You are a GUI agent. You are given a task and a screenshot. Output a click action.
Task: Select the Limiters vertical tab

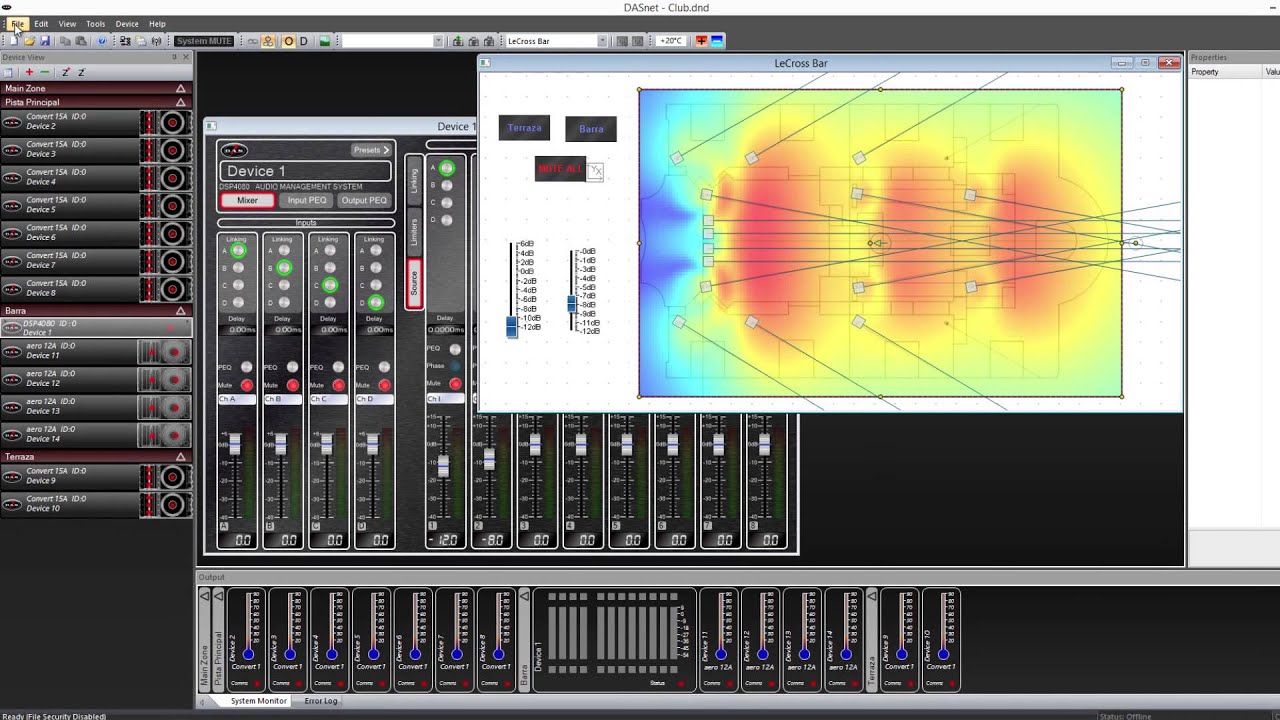click(x=413, y=233)
